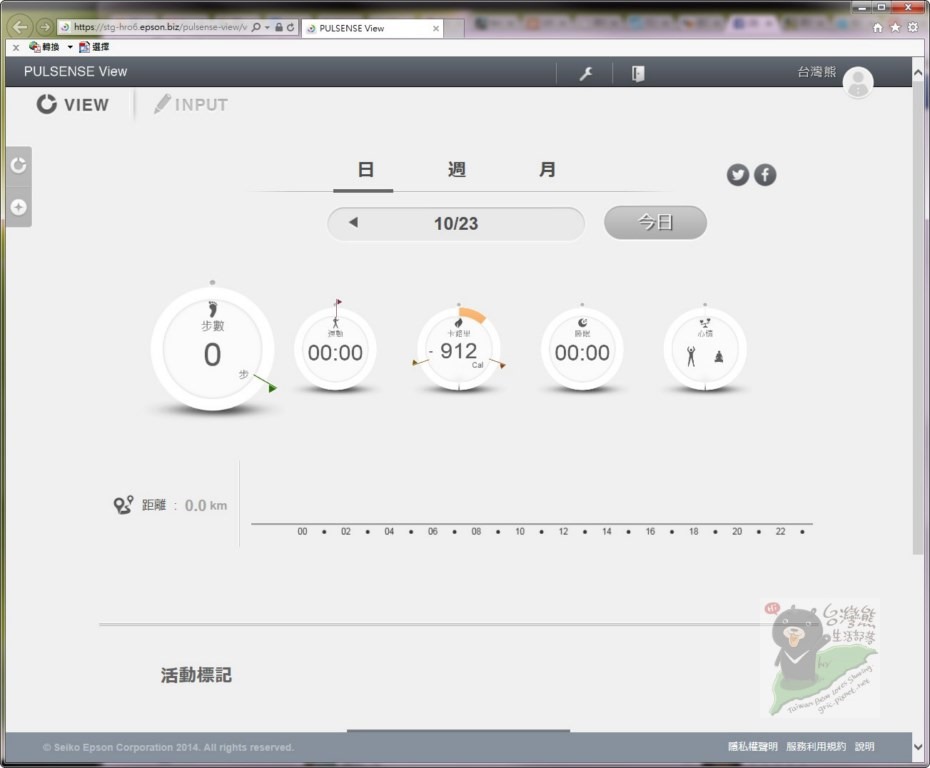Click the vertical scrollbar thumb
The width and height of the screenshot is (930, 768).
click(x=918, y=318)
